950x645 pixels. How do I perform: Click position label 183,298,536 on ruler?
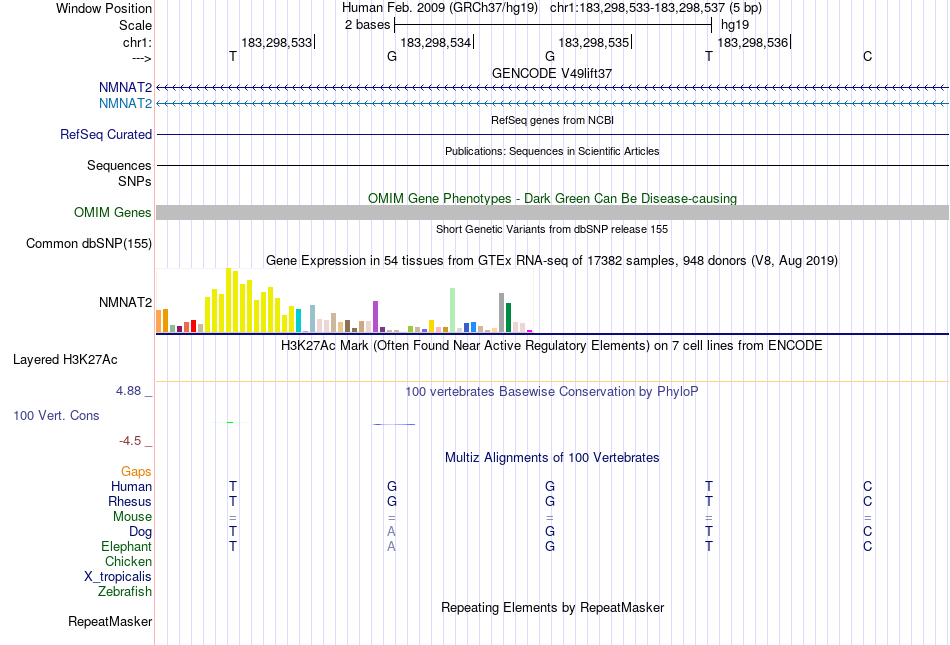[x=752, y=42]
